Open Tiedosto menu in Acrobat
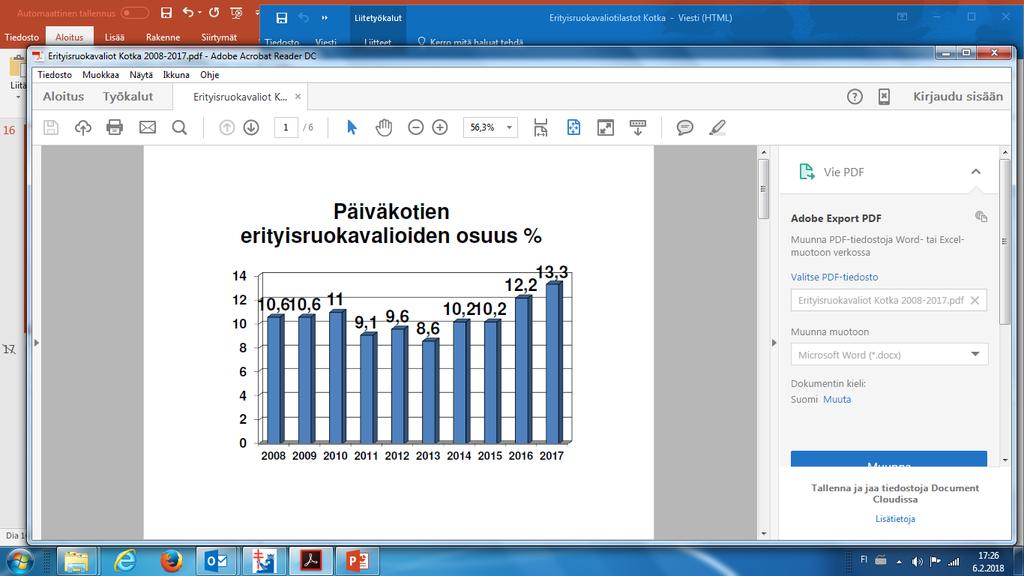This screenshot has width=1024, height=576. pyautogui.click(x=55, y=75)
